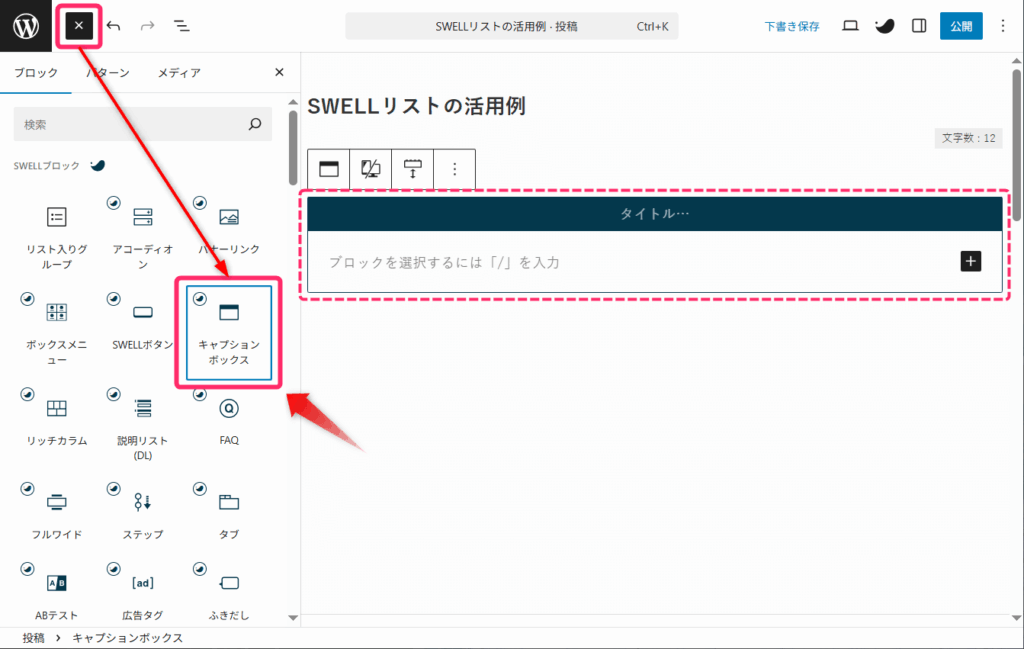1024x649 pixels.
Task: Click the inserter scrollbar down arrow
Action: (293, 617)
